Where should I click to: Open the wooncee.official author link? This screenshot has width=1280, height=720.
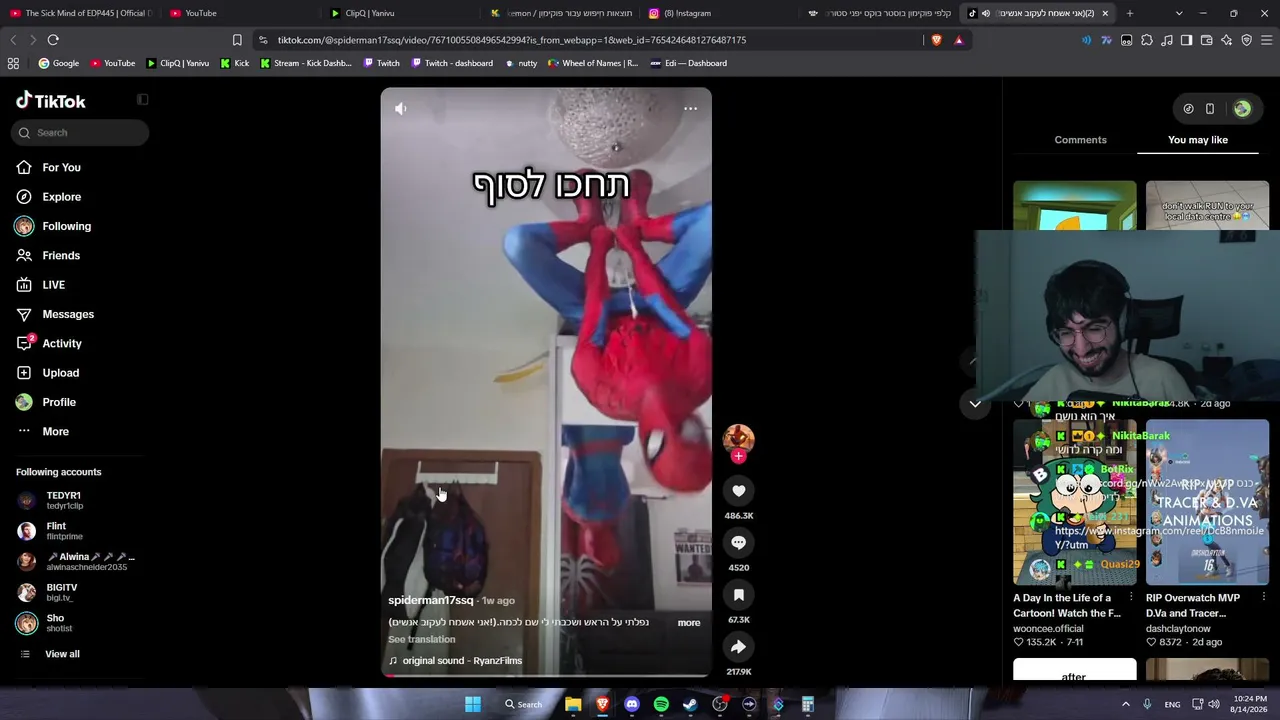click(x=1048, y=628)
